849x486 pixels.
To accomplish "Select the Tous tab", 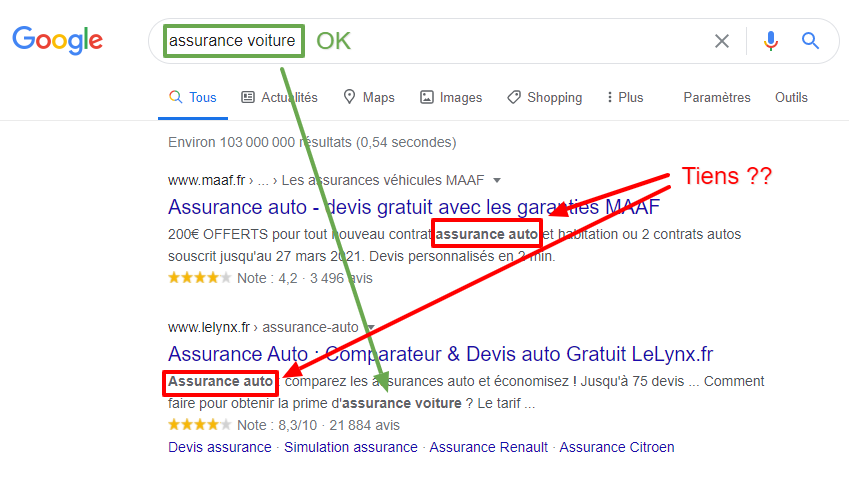I will pos(193,97).
